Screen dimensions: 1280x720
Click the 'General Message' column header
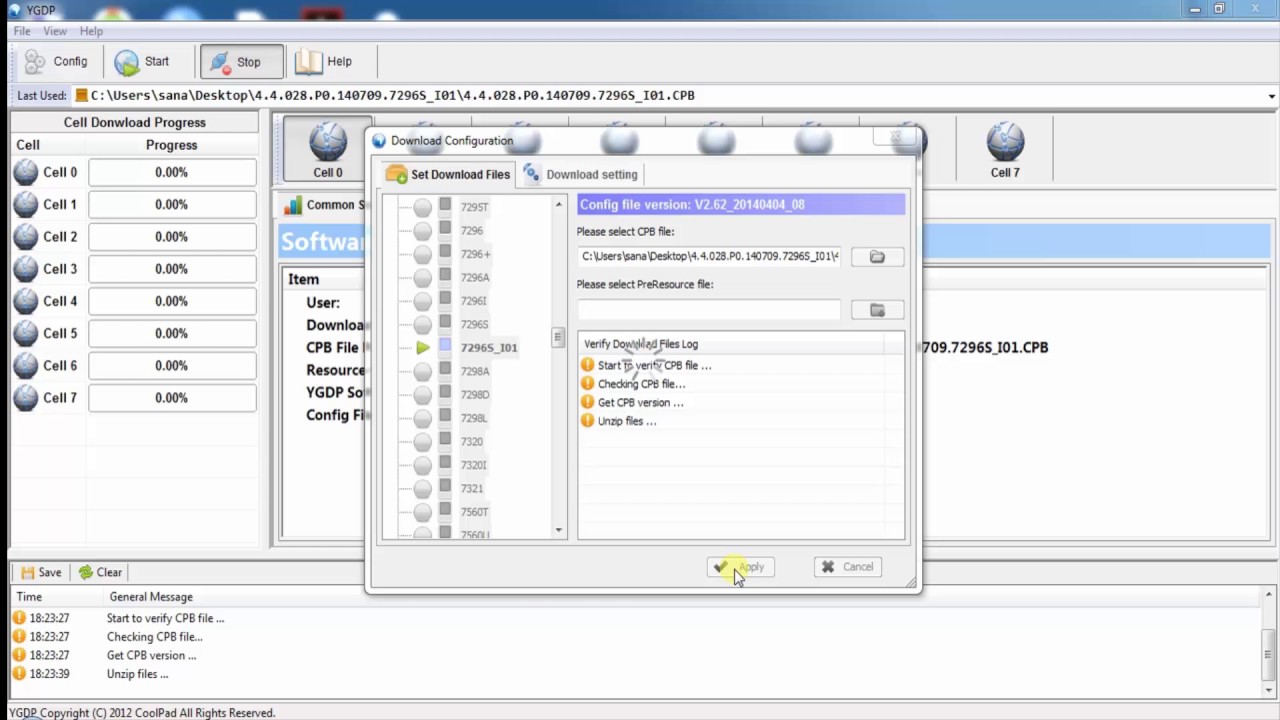pos(151,597)
